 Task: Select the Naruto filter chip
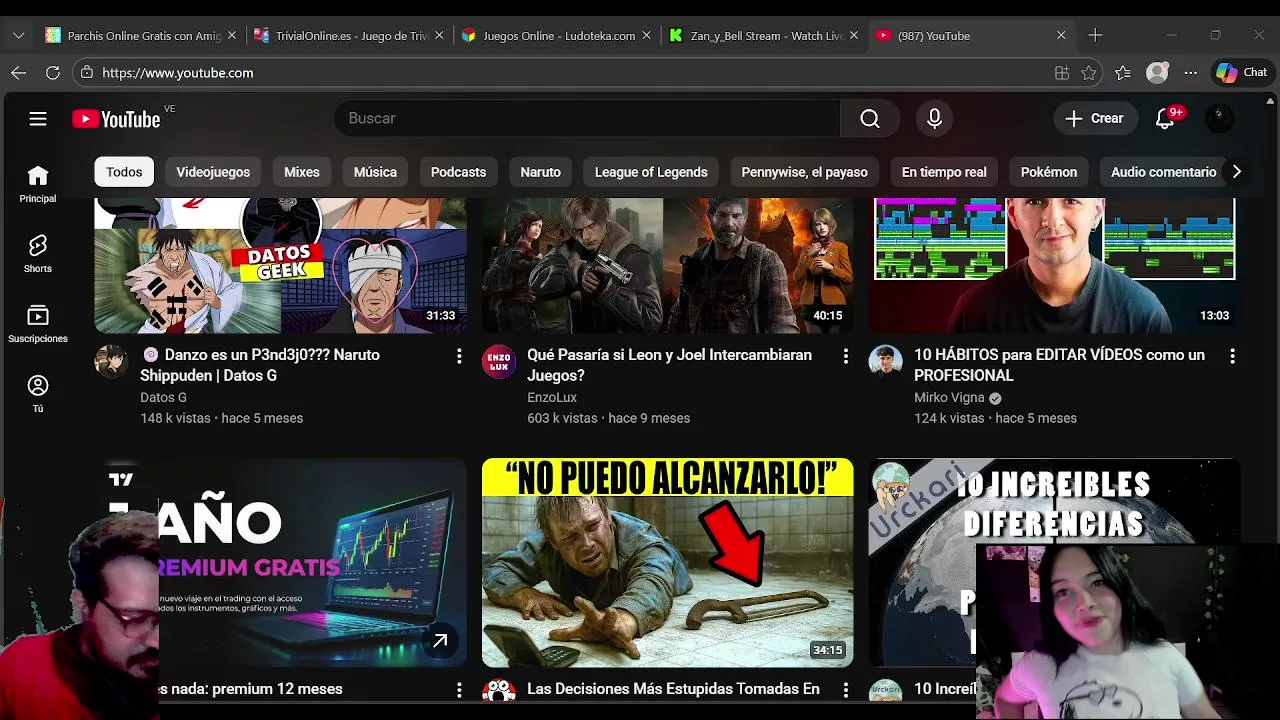[540, 172]
